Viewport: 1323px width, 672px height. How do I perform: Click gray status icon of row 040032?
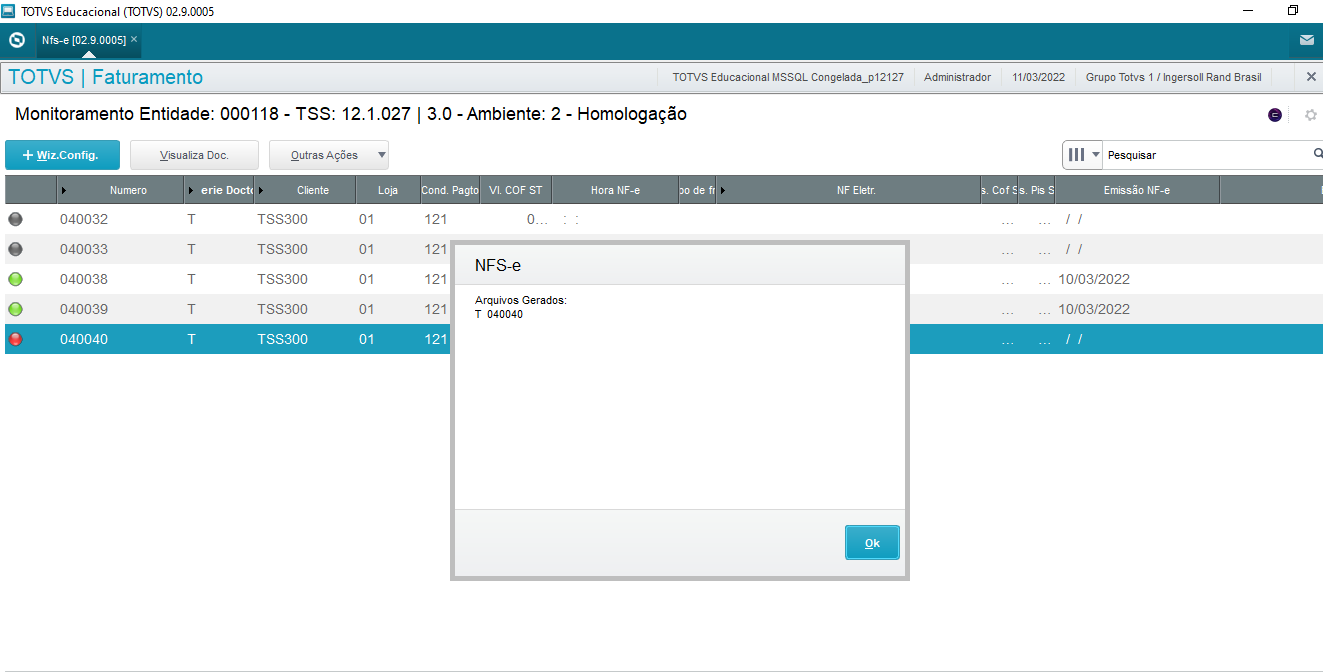click(x=15, y=219)
